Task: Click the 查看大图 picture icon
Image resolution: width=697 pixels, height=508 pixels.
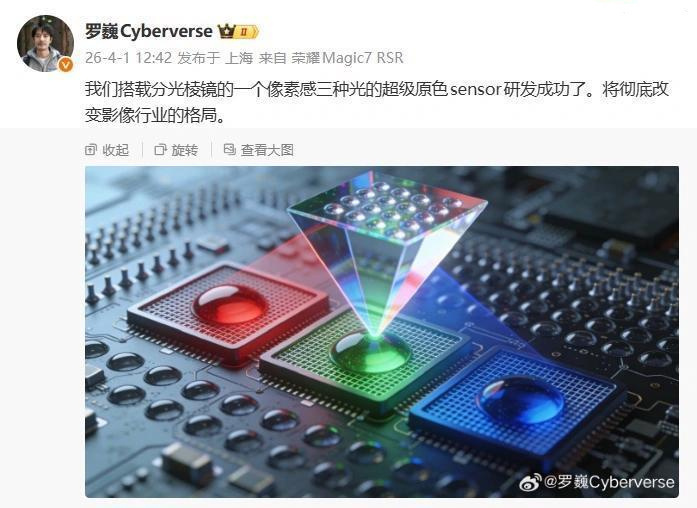Action: pyautogui.click(x=229, y=149)
